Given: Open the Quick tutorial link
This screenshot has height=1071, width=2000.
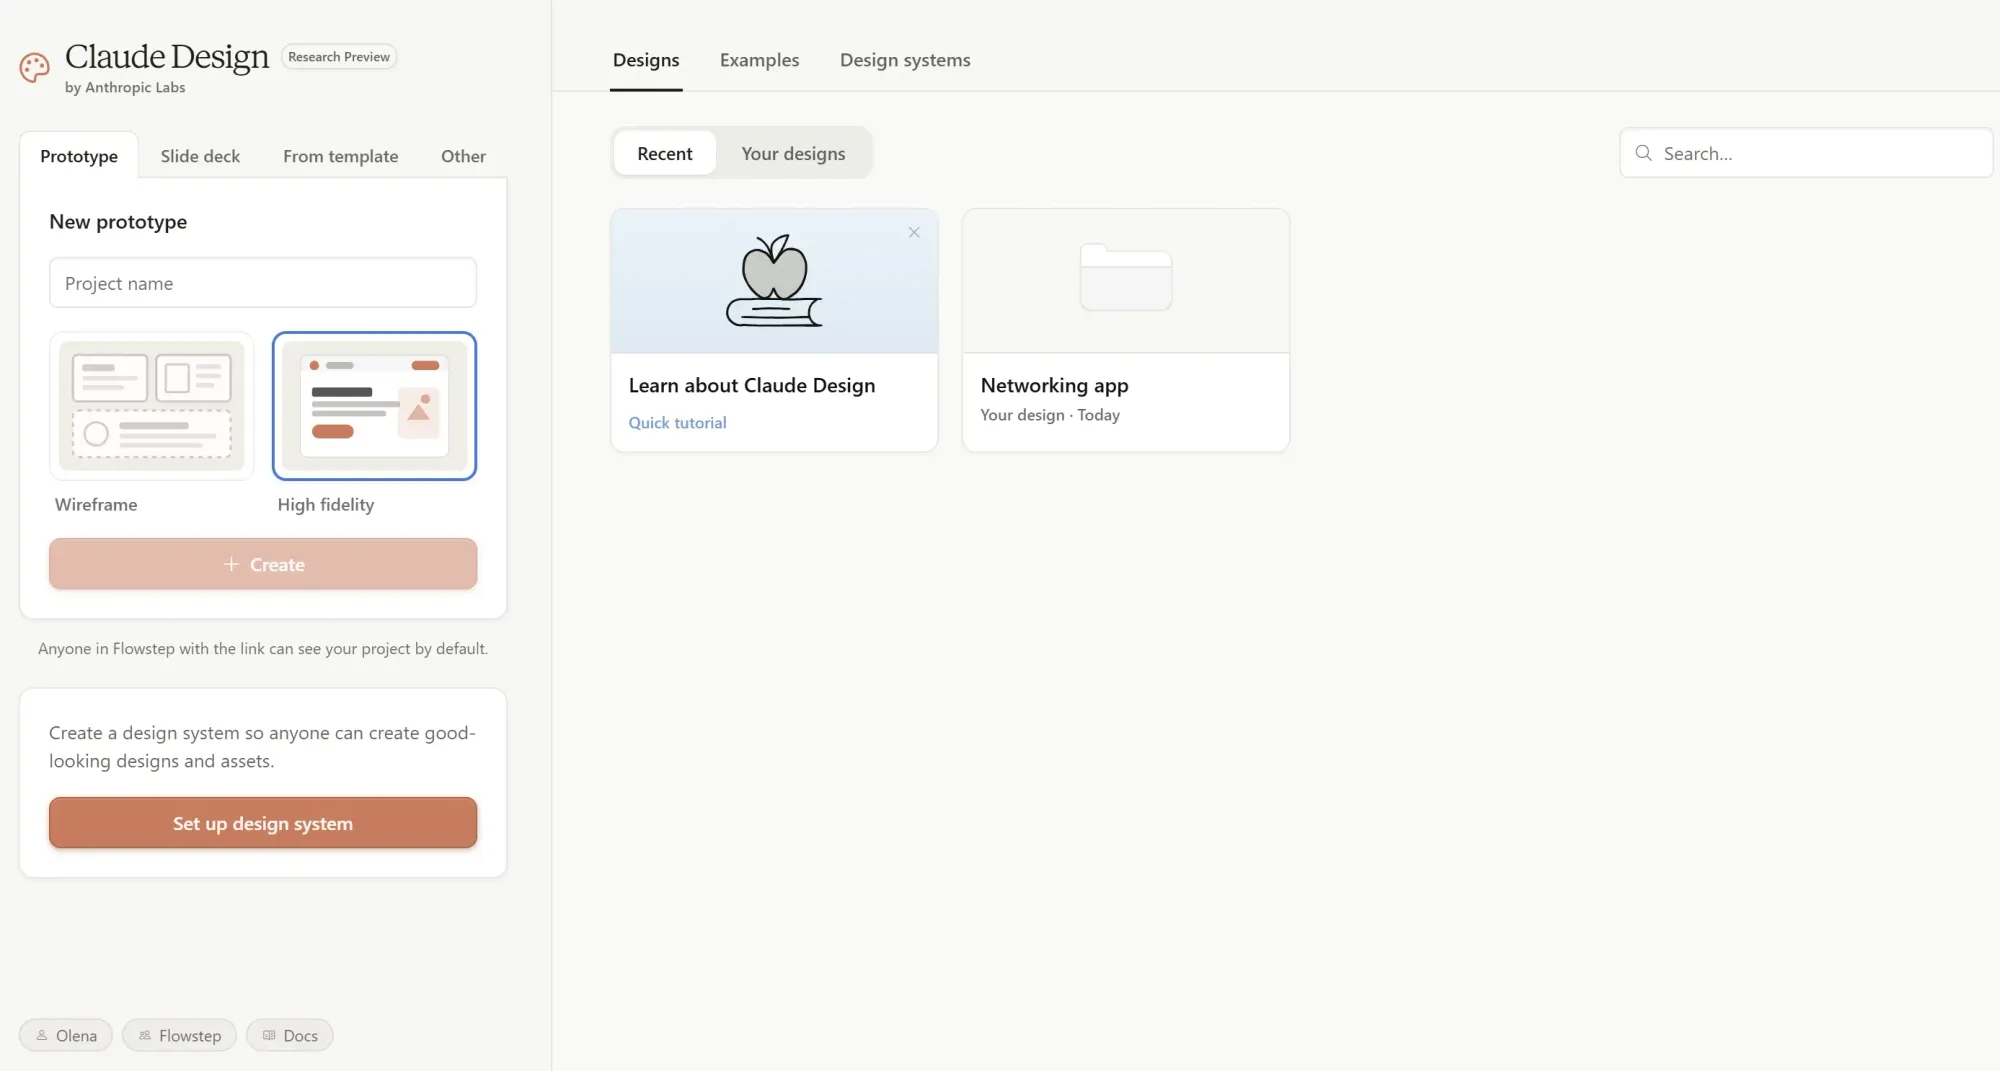Looking at the screenshot, I should coord(677,423).
